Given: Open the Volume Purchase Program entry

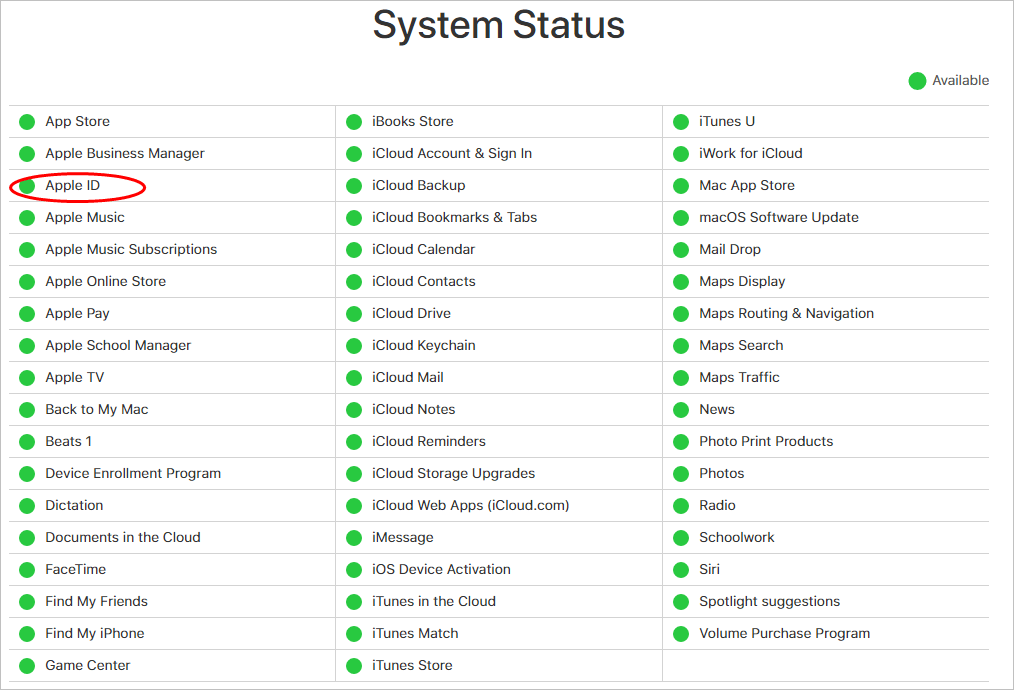Looking at the screenshot, I should (784, 633).
